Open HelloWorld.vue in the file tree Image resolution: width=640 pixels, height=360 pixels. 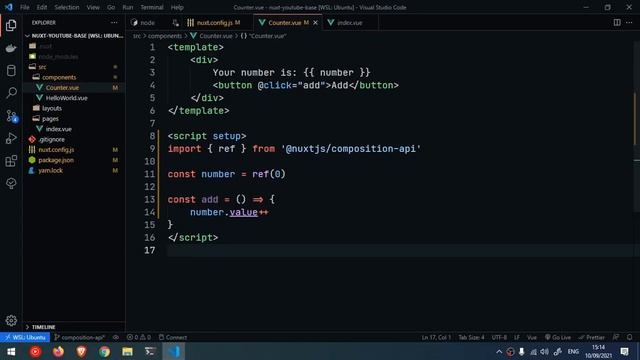point(74,98)
